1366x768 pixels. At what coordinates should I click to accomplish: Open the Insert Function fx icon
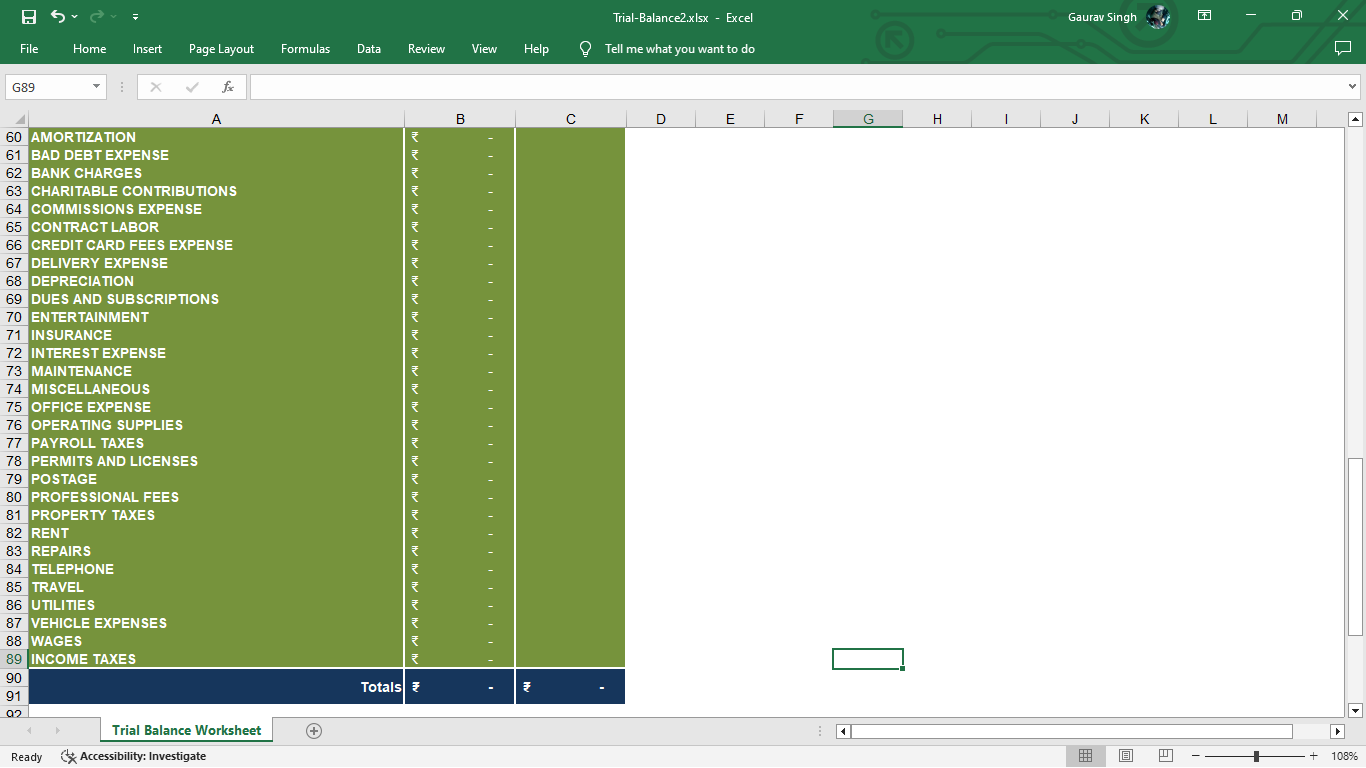point(228,87)
